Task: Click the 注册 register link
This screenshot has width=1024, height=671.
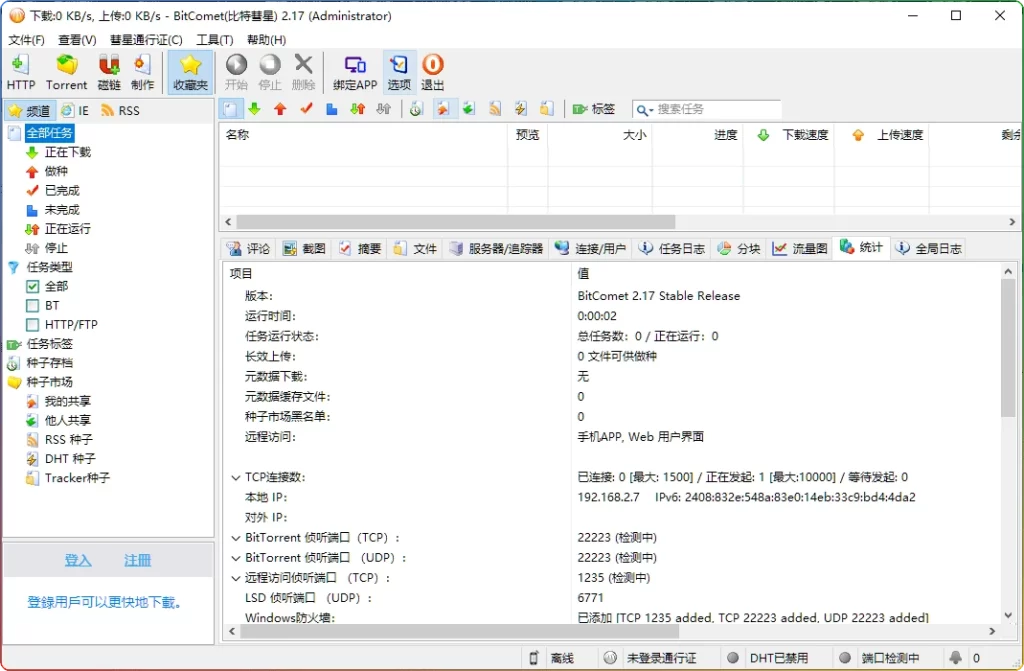Action: click(x=138, y=561)
